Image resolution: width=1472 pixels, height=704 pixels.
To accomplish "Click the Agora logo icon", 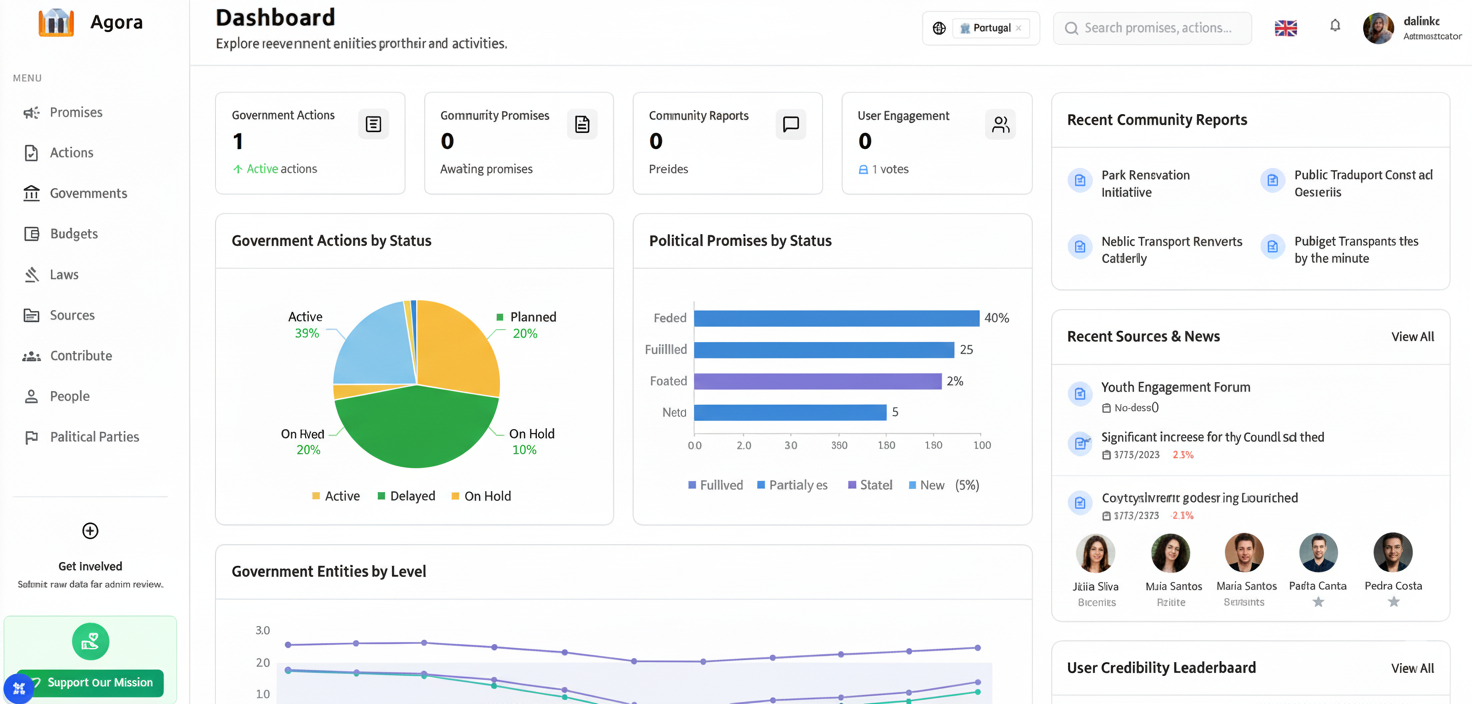I will 56,23.
